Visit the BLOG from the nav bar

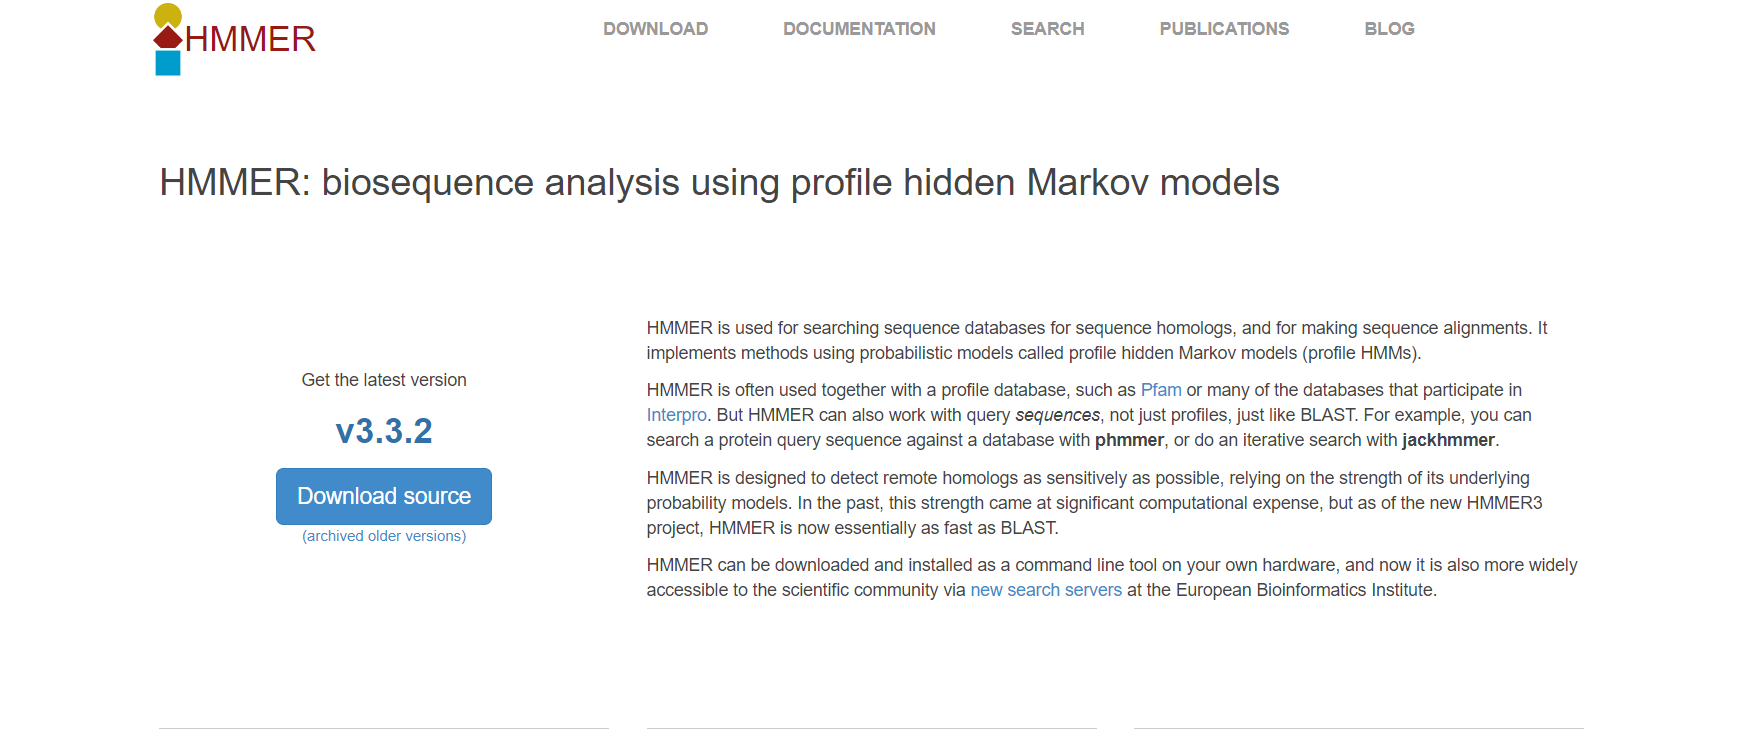click(x=1390, y=29)
